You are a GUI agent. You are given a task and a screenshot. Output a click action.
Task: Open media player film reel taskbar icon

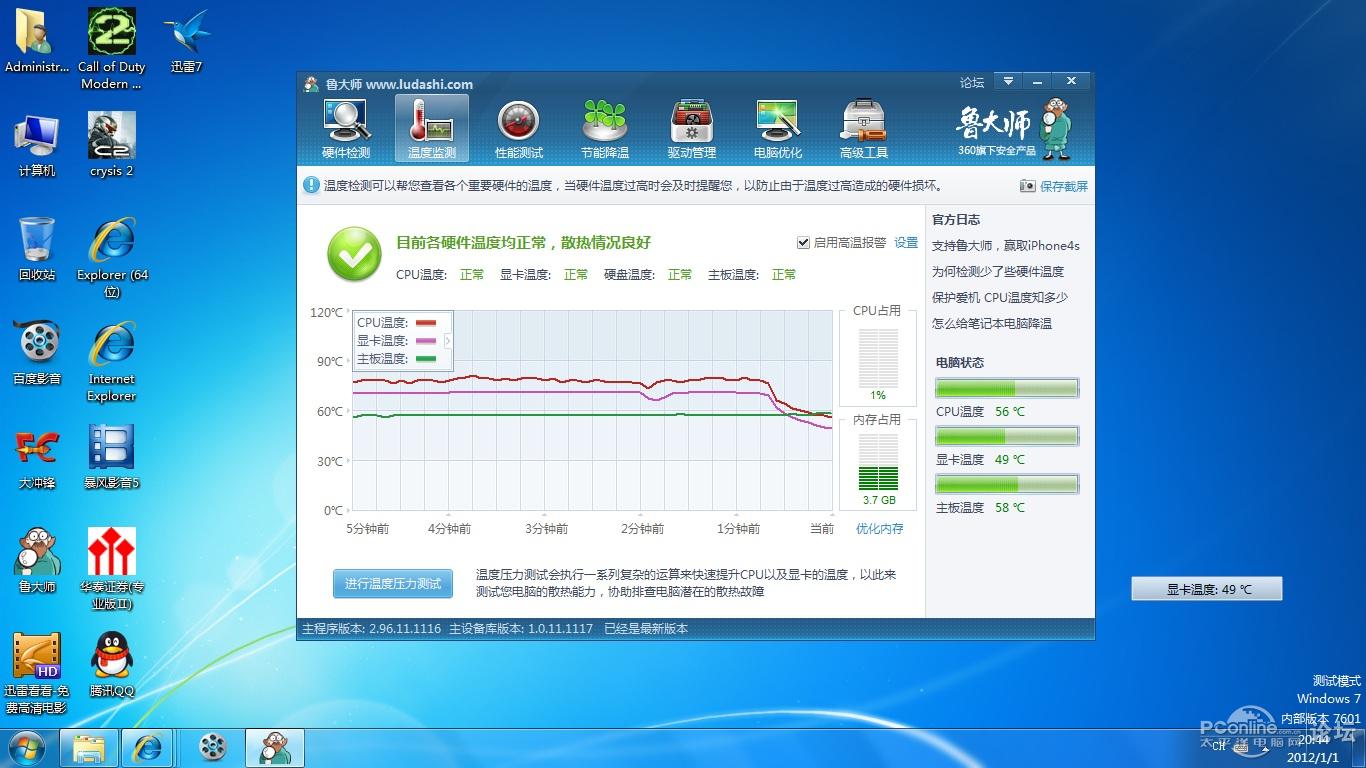tap(212, 747)
